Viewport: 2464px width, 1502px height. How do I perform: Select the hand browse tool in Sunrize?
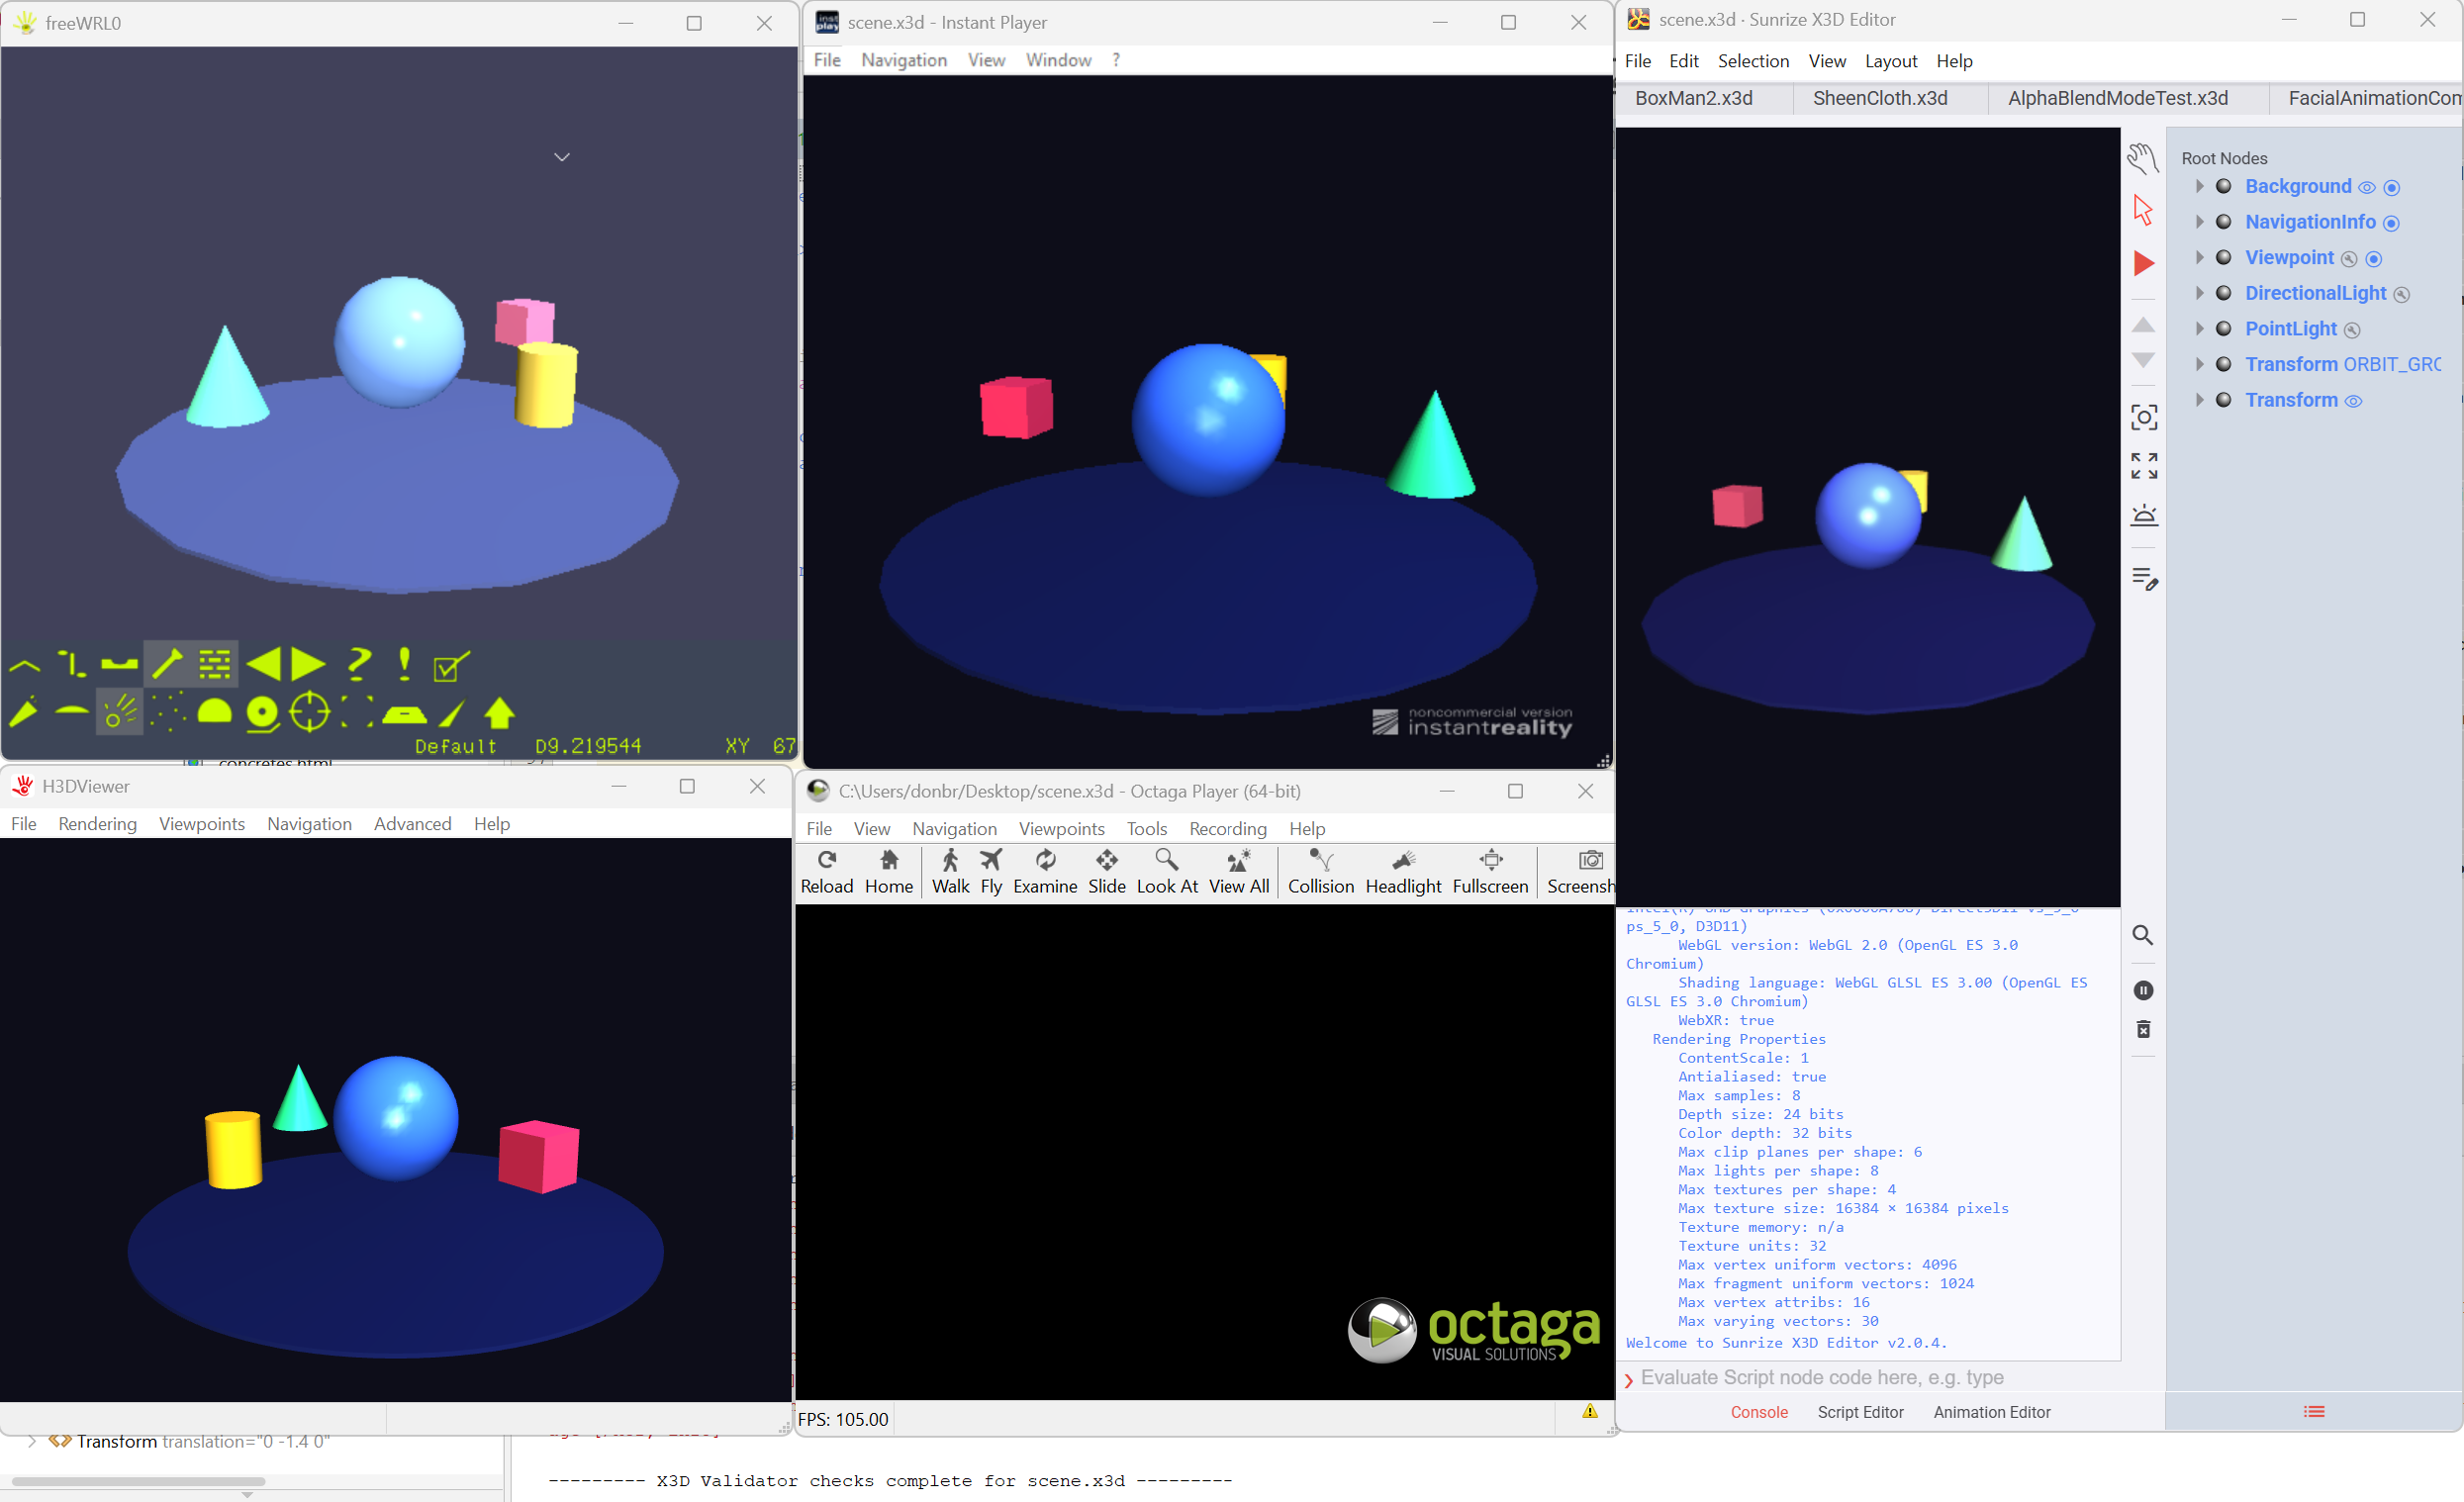[x=2142, y=158]
